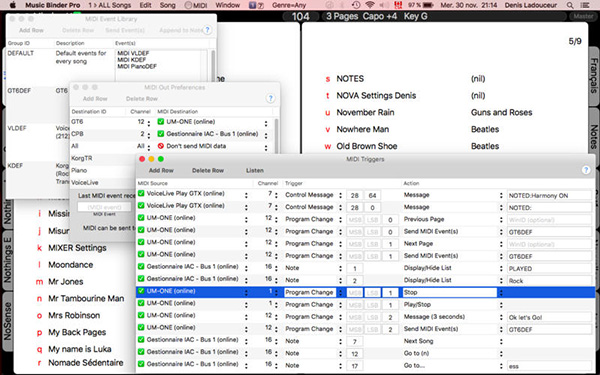
Task: Click the red flag input icon in the menu bar
Action: (398, 5)
